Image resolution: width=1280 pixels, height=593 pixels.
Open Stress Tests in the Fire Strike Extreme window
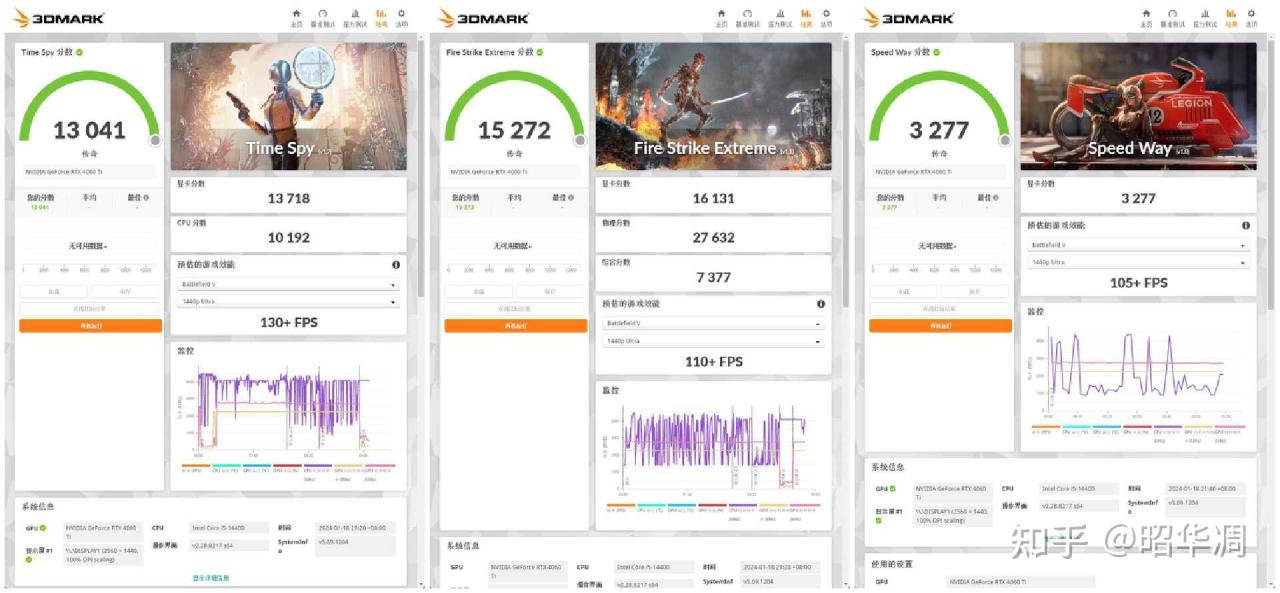coord(780,17)
